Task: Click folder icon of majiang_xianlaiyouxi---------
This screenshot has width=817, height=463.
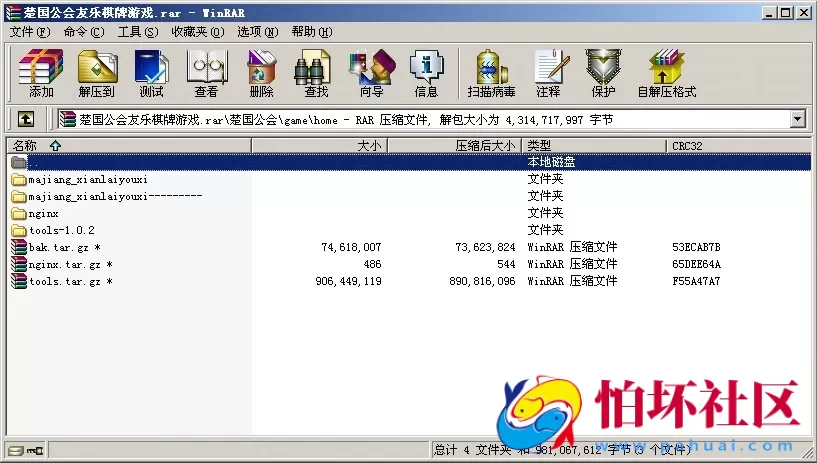Action: [19, 196]
